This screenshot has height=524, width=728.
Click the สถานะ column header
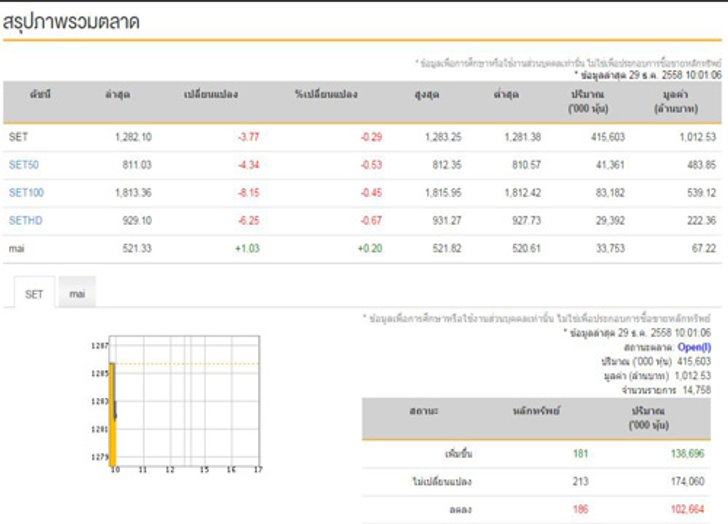point(424,411)
